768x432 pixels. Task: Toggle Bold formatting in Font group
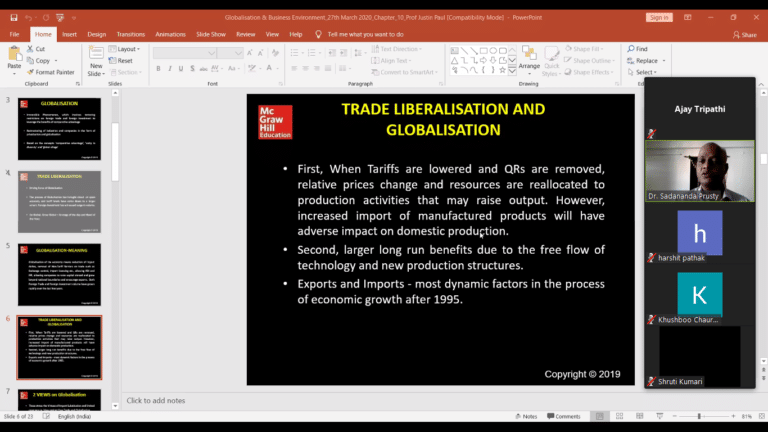157,71
